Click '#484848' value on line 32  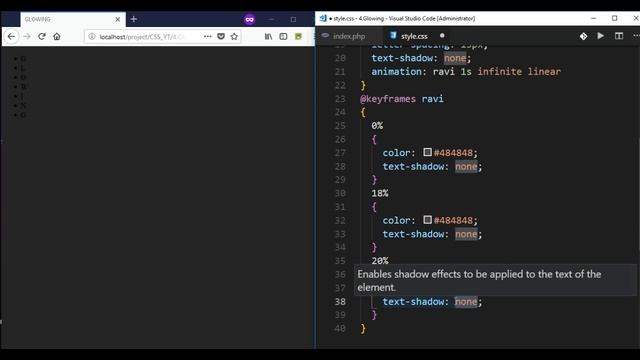point(453,220)
